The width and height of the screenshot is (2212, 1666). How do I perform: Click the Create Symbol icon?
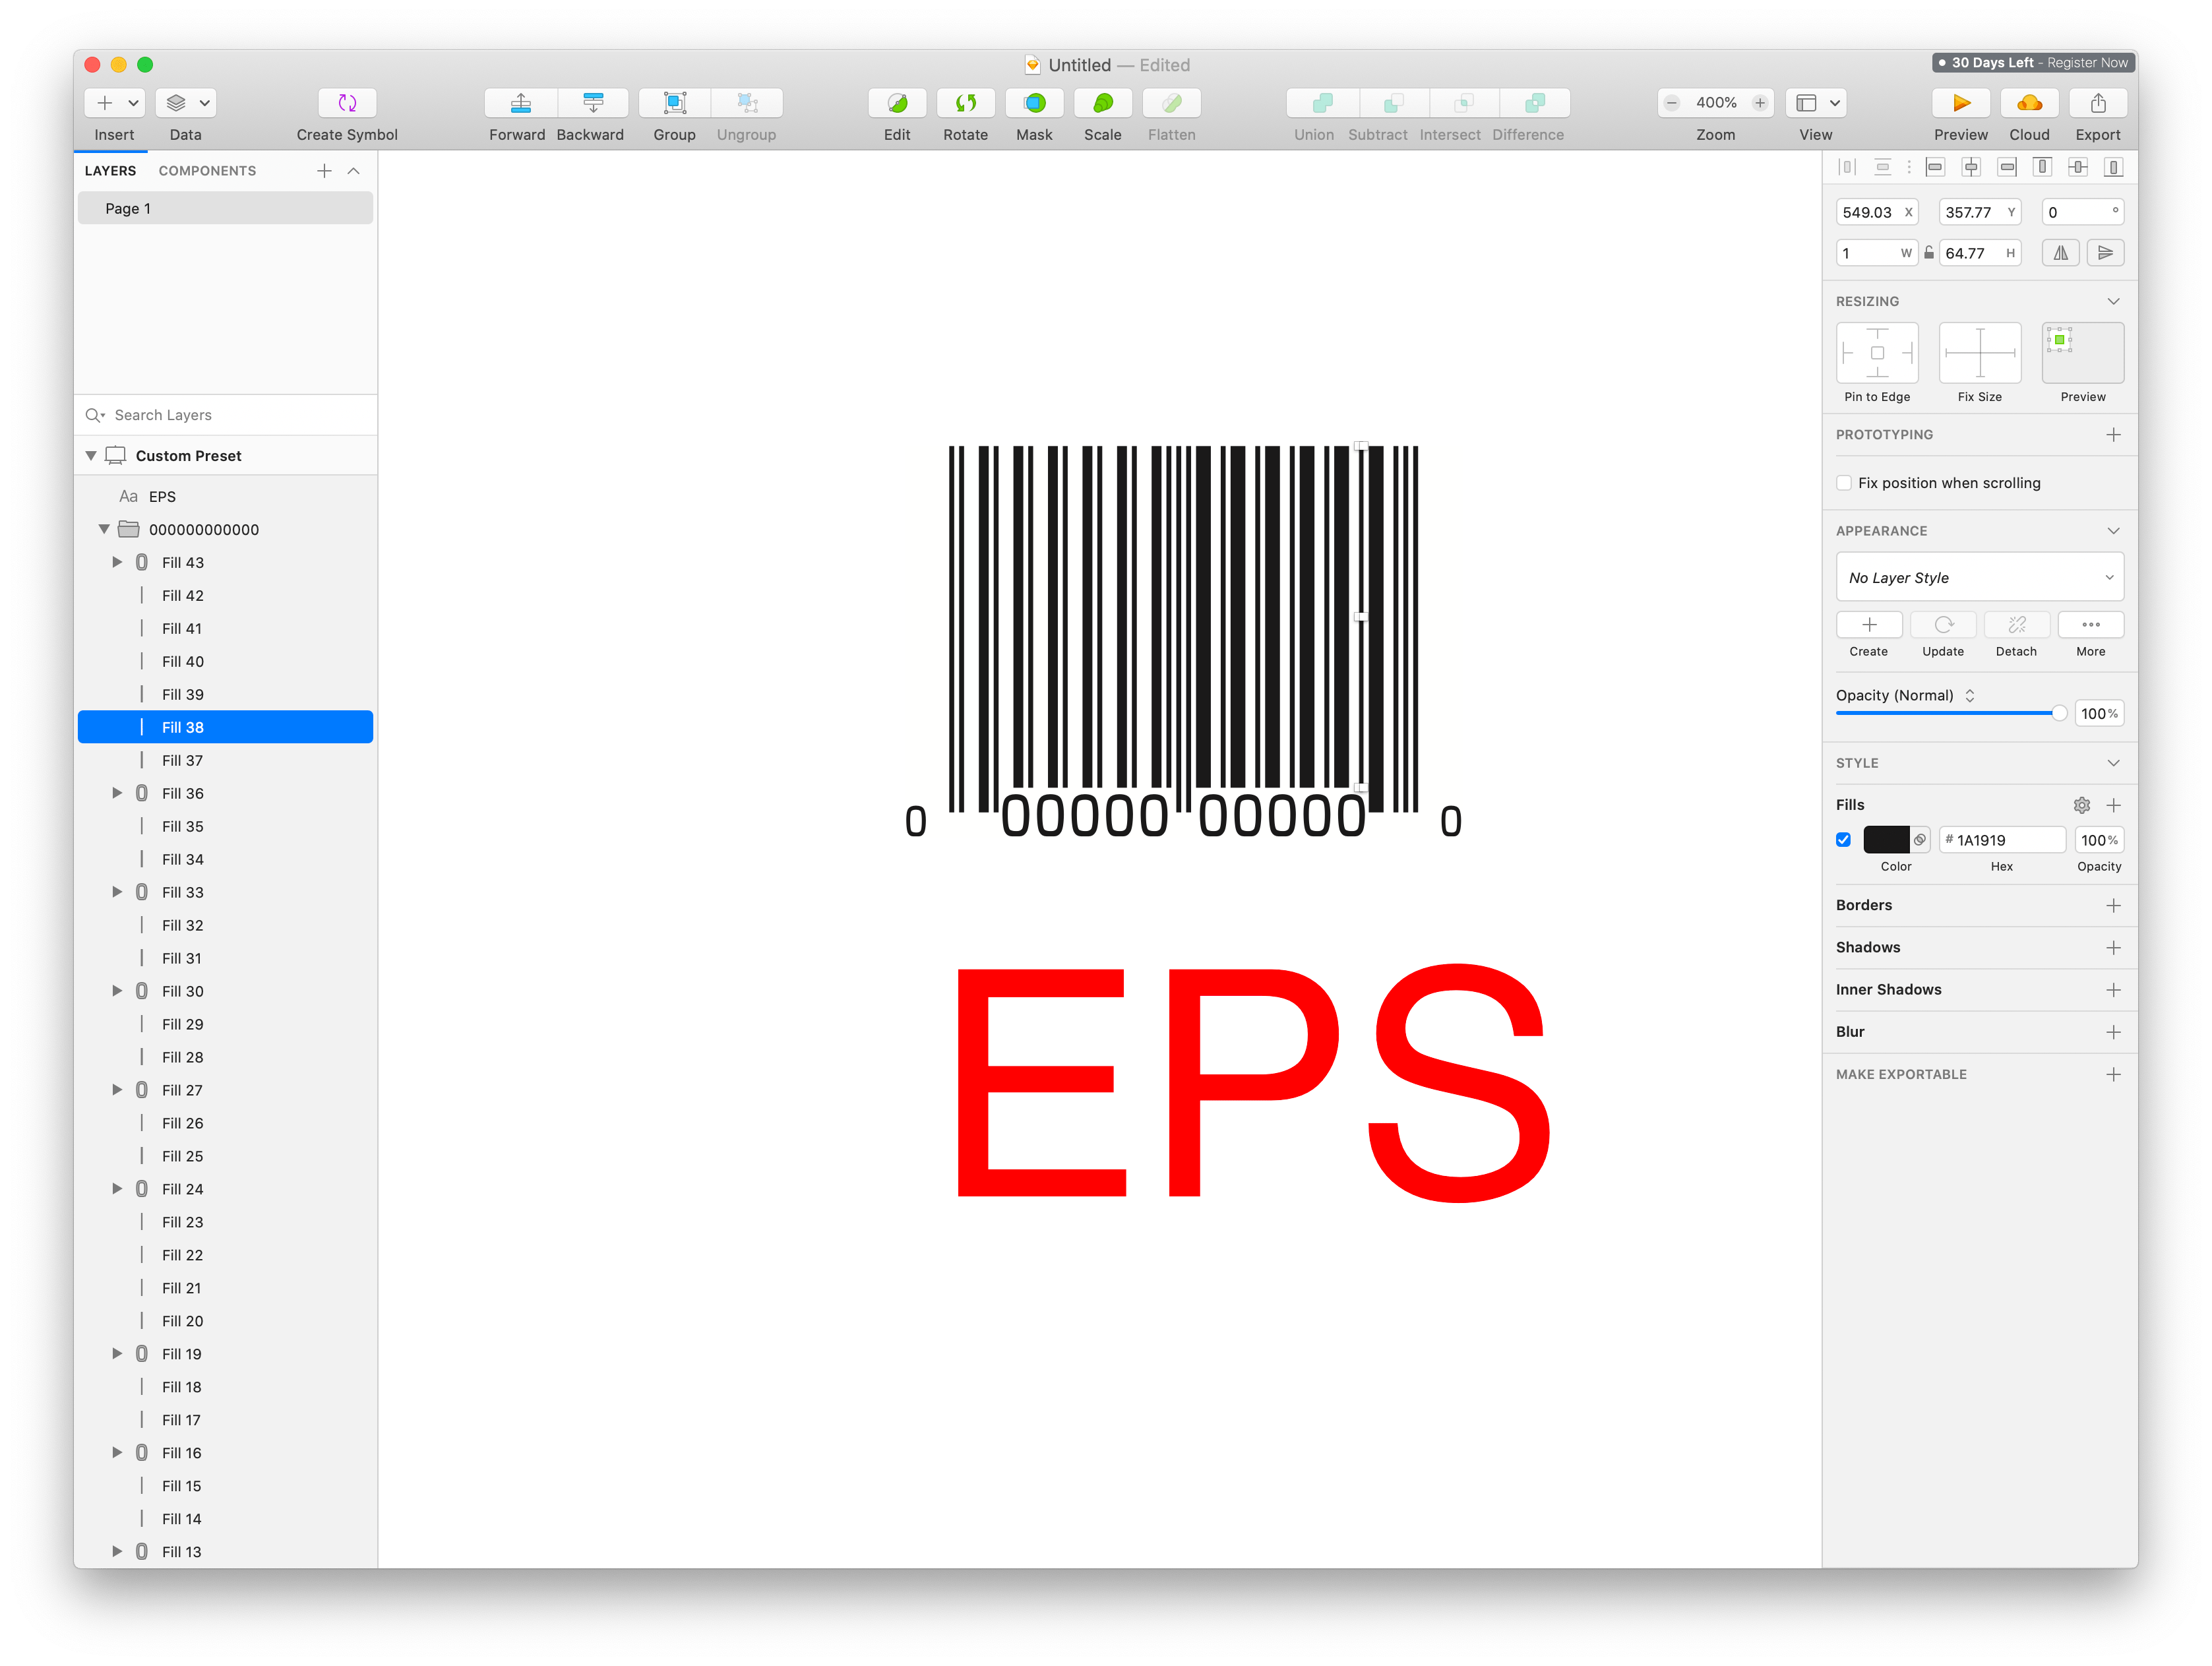click(x=347, y=103)
